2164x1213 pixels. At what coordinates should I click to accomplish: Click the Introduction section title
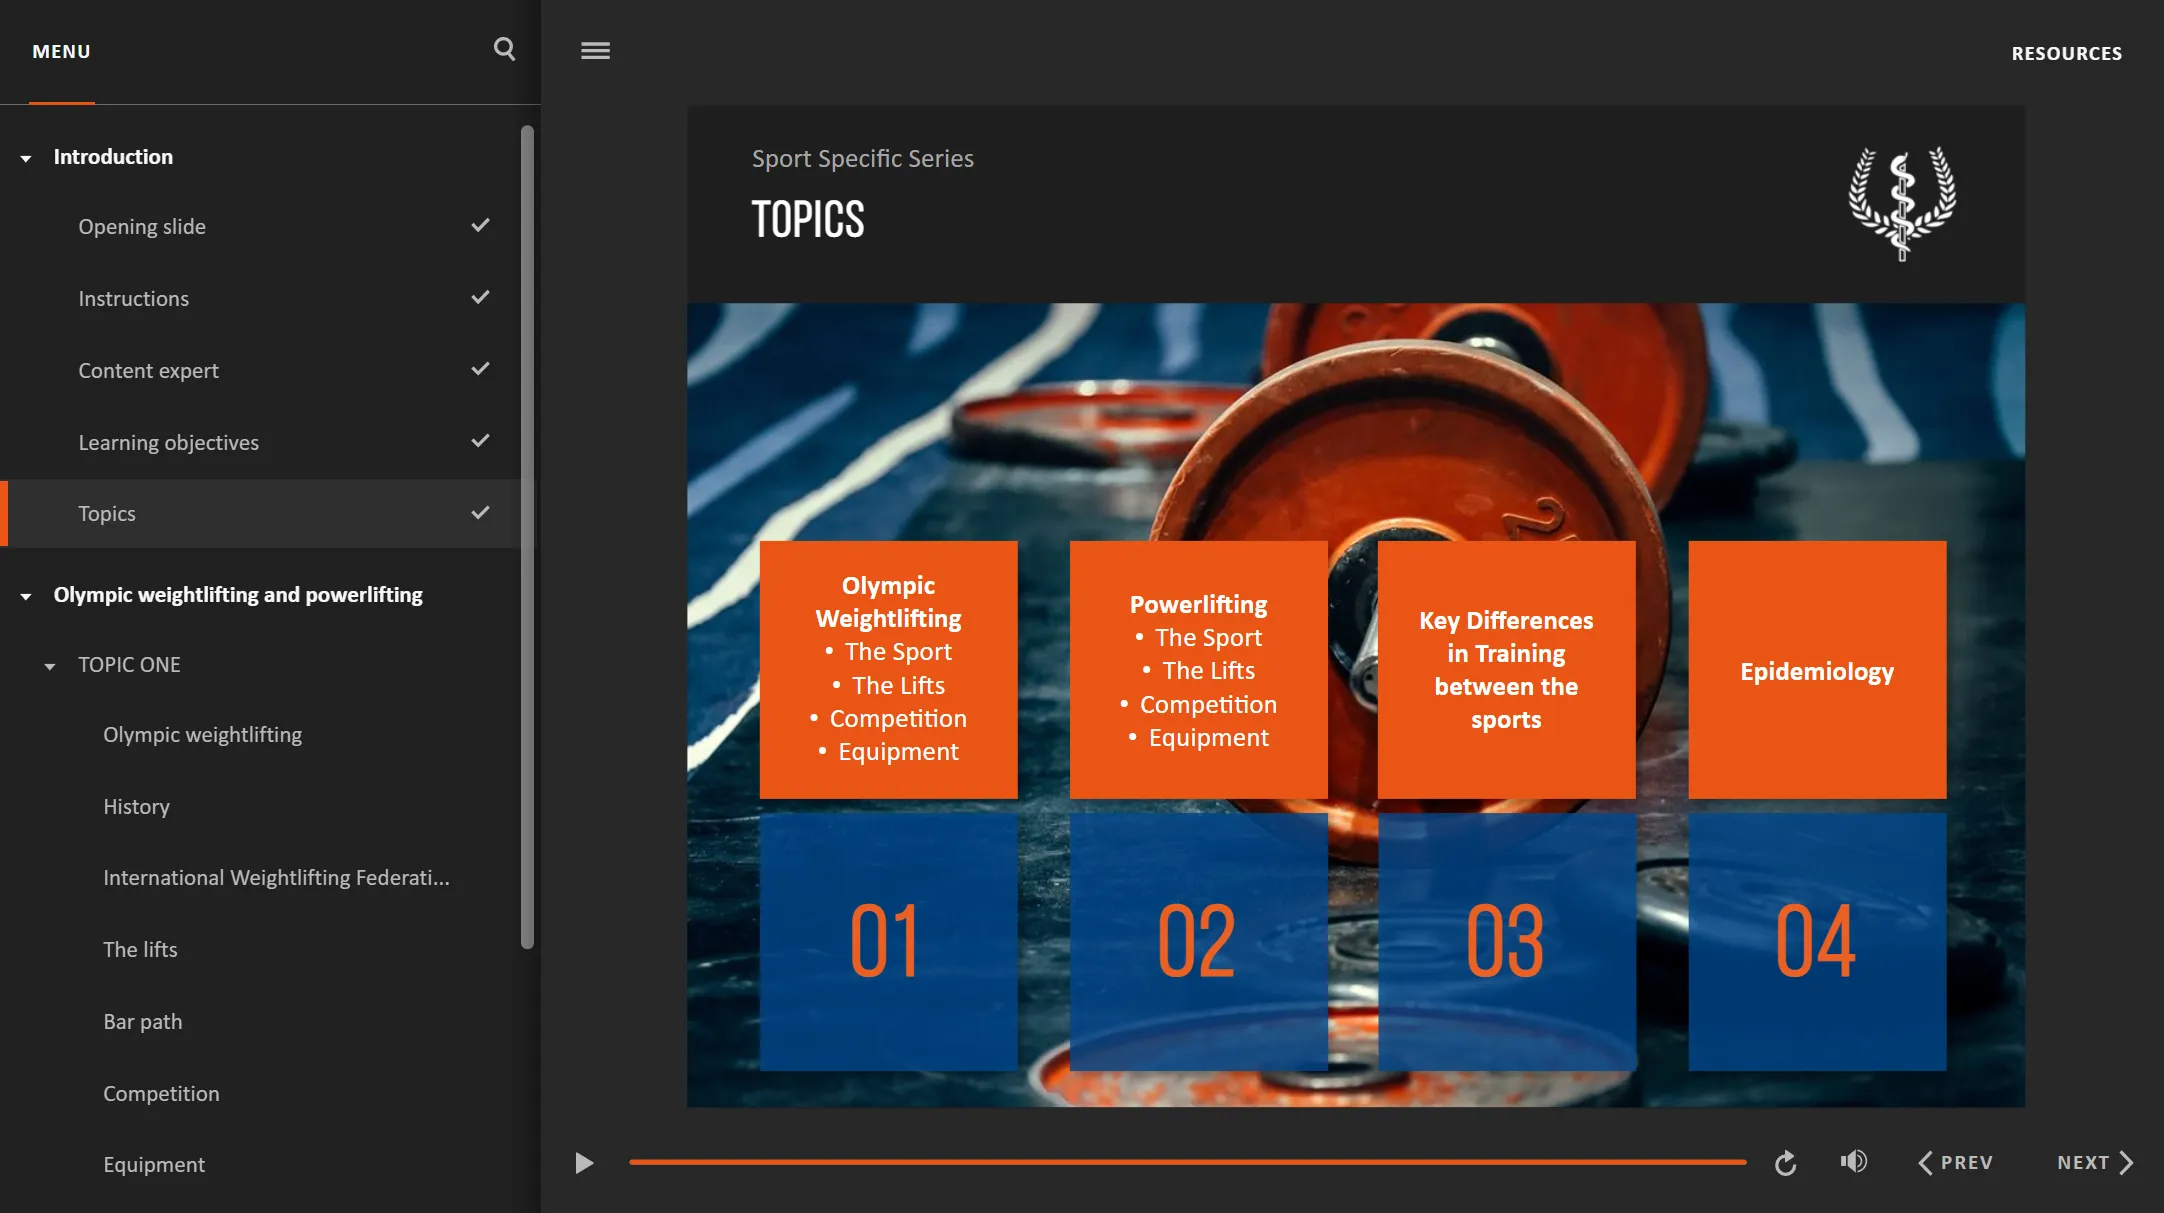[113, 157]
